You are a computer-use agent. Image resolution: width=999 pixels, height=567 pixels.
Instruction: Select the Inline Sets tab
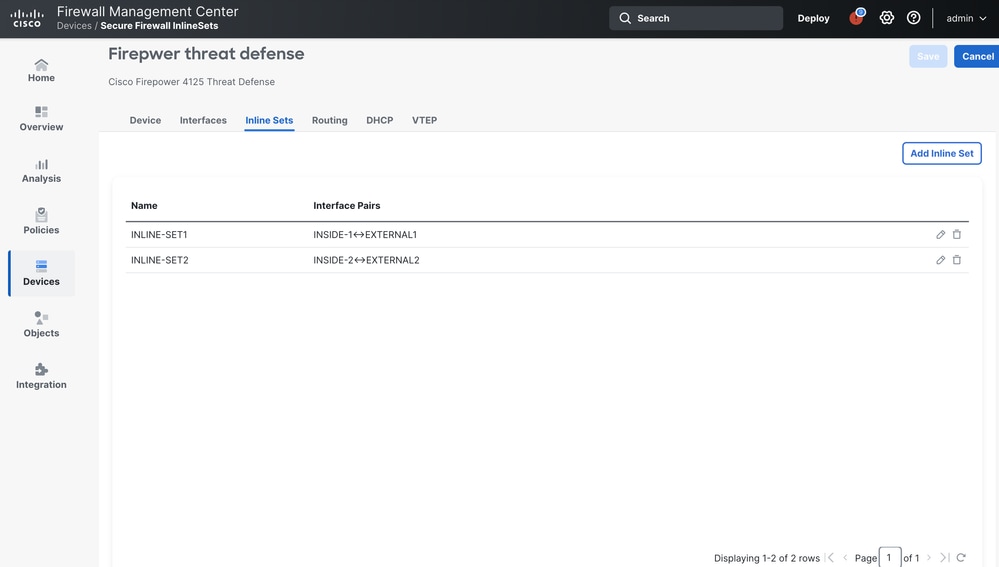coord(269,120)
